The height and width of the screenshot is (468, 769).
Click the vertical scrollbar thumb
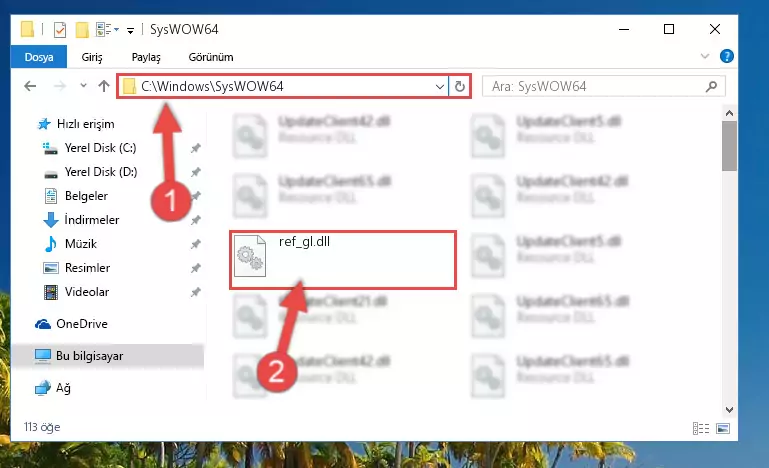(x=729, y=146)
